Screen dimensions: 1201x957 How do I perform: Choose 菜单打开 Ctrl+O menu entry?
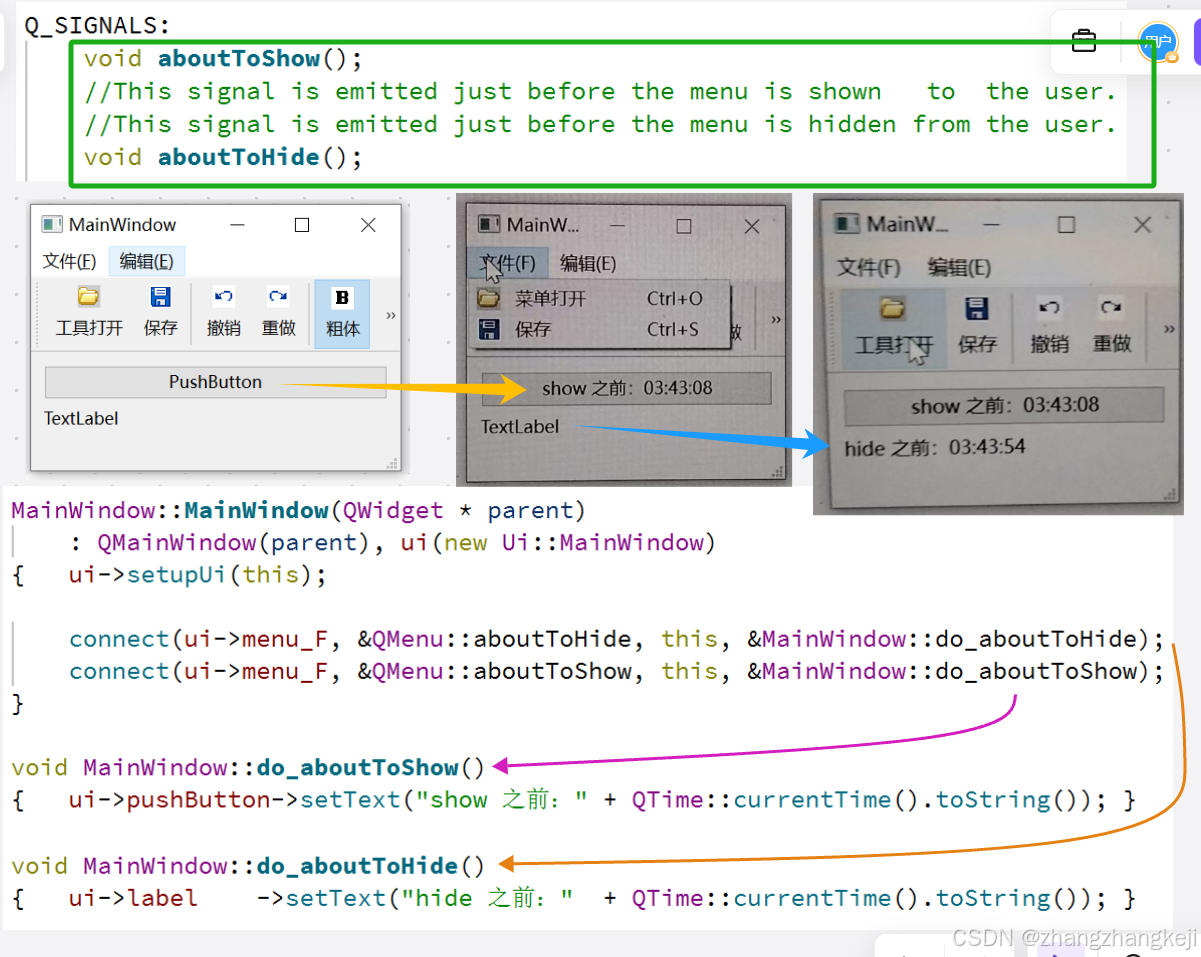tap(601, 298)
